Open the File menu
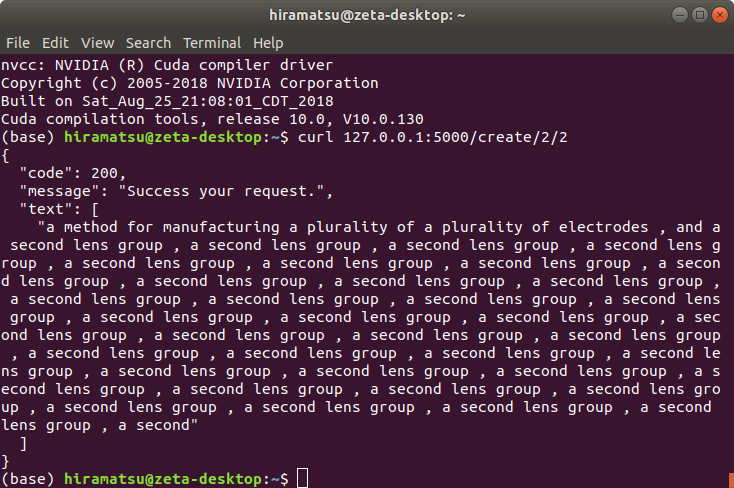Image resolution: width=734 pixels, height=488 pixels. point(18,43)
